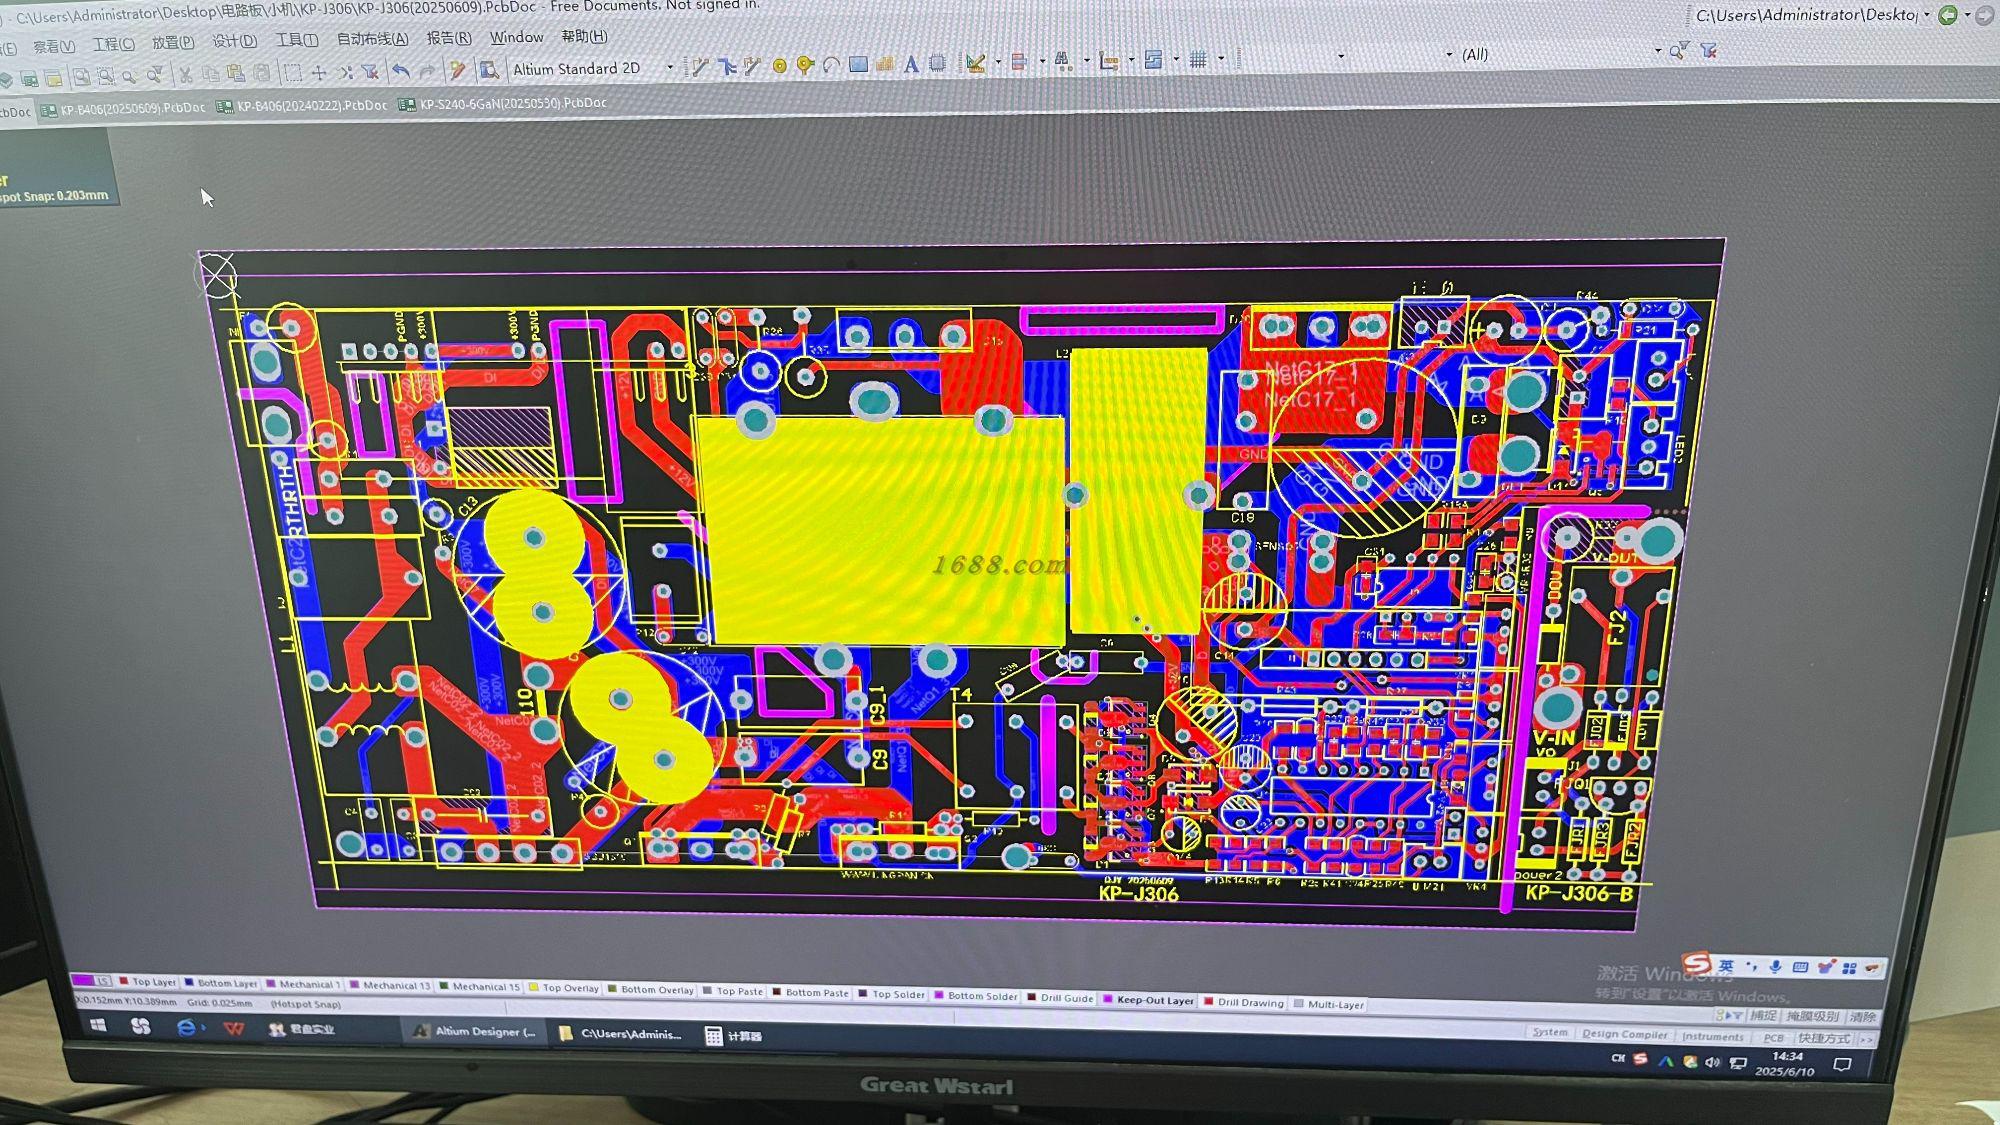Click the green Back navigation arrow
The height and width of the screenshot is (1125, 2000).
click(x=1948, y=15)
